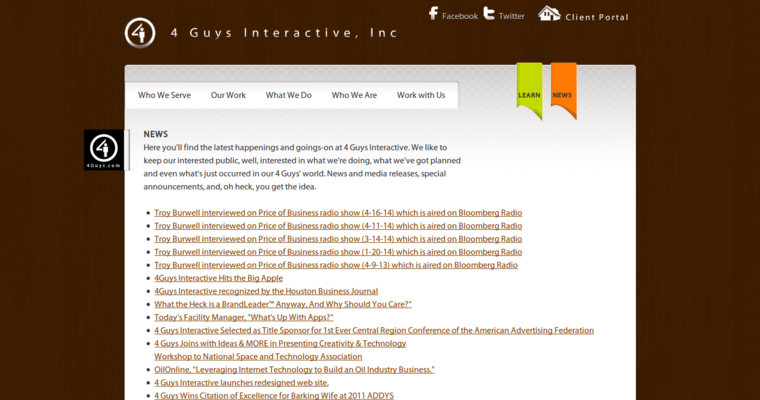View the redesigned web site announcement

pos(241,382)
